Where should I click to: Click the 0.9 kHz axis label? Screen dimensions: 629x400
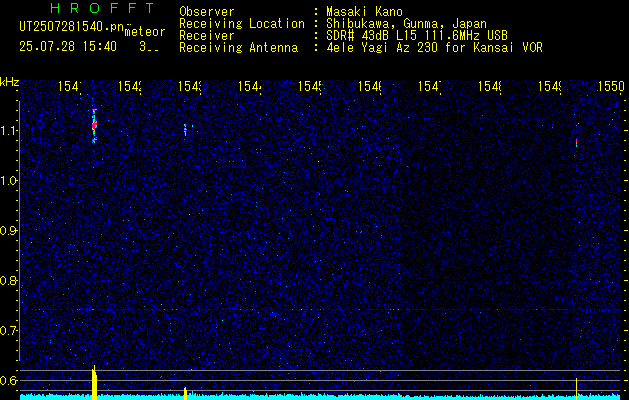[x=9, y=231]
